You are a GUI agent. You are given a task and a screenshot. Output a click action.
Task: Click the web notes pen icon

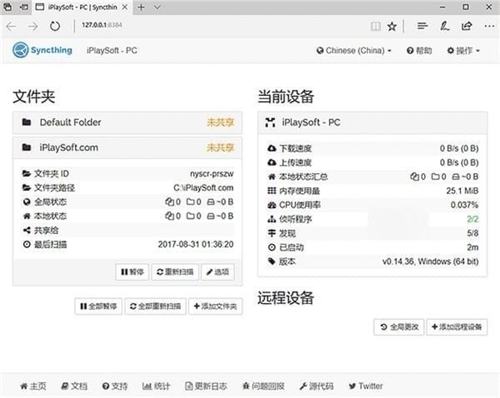445,26
